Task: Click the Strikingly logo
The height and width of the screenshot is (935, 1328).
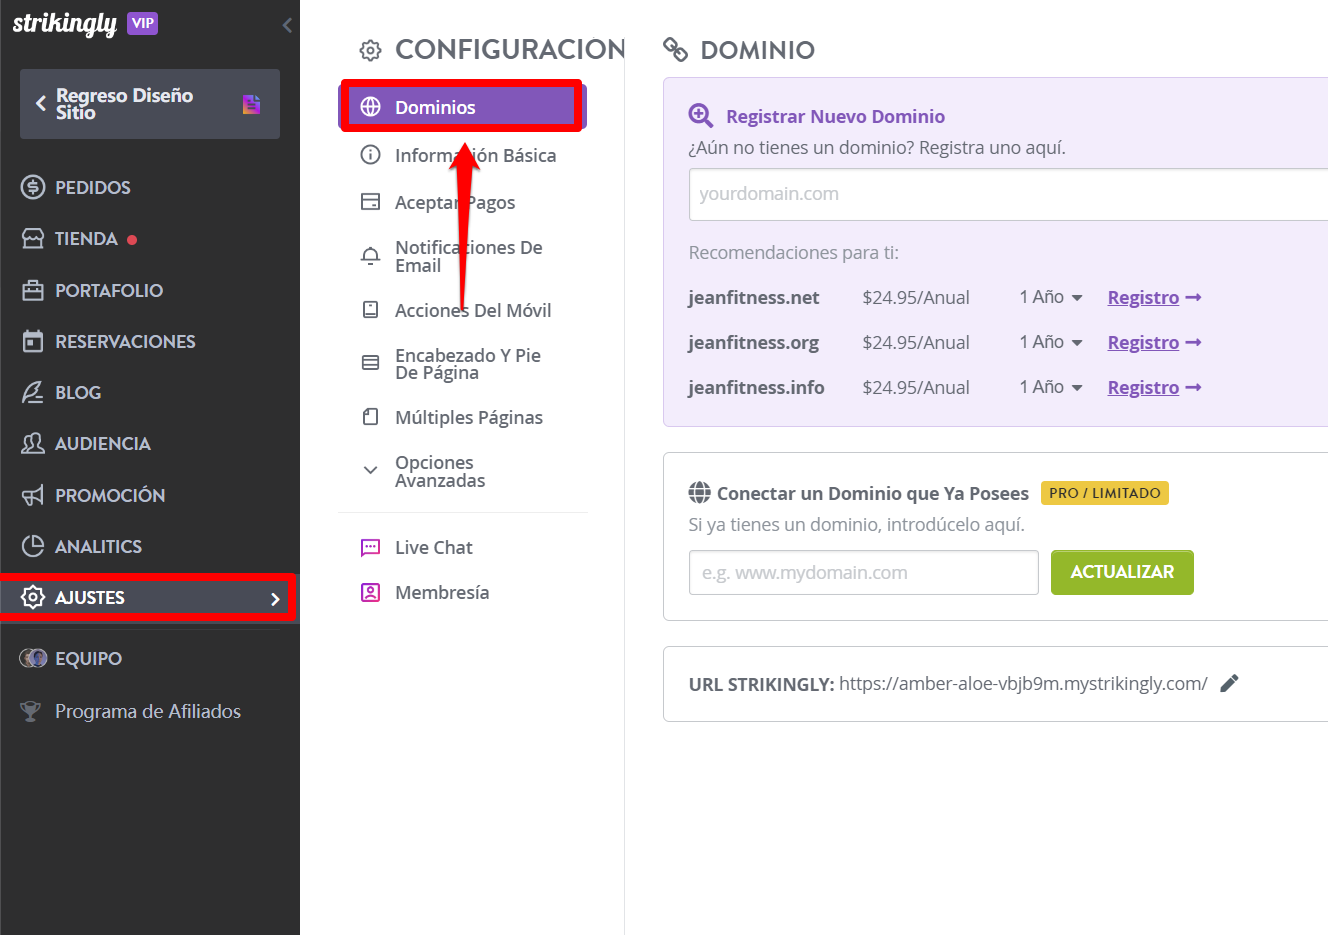Action: pyautogui.click(x=65, y=24)
